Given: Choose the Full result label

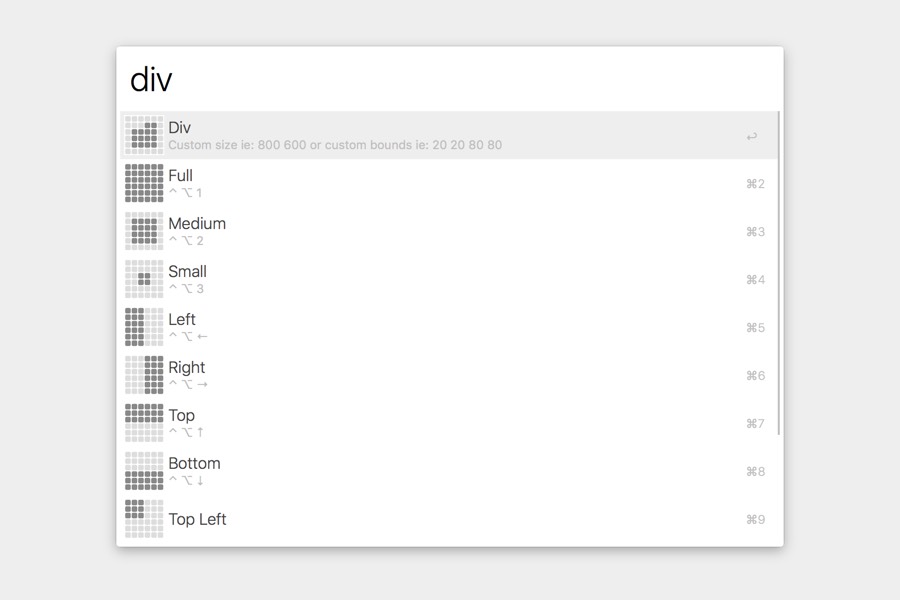Looking at the screenshot, I should point(181,176).
